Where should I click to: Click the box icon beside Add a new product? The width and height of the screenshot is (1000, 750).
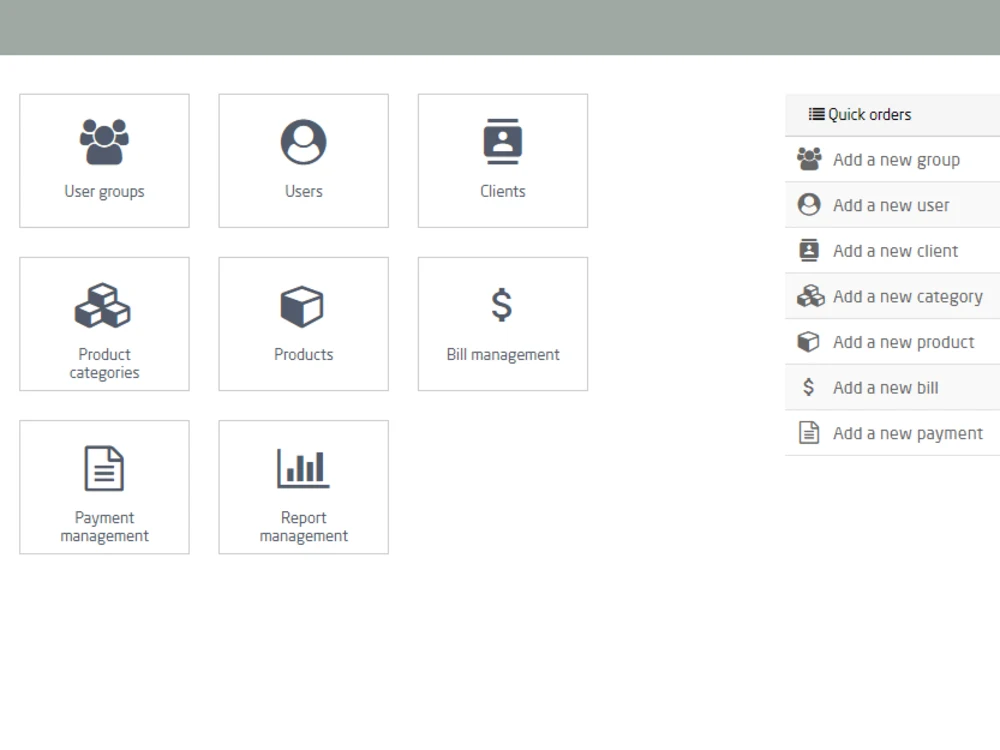click(x=809, y=342)
